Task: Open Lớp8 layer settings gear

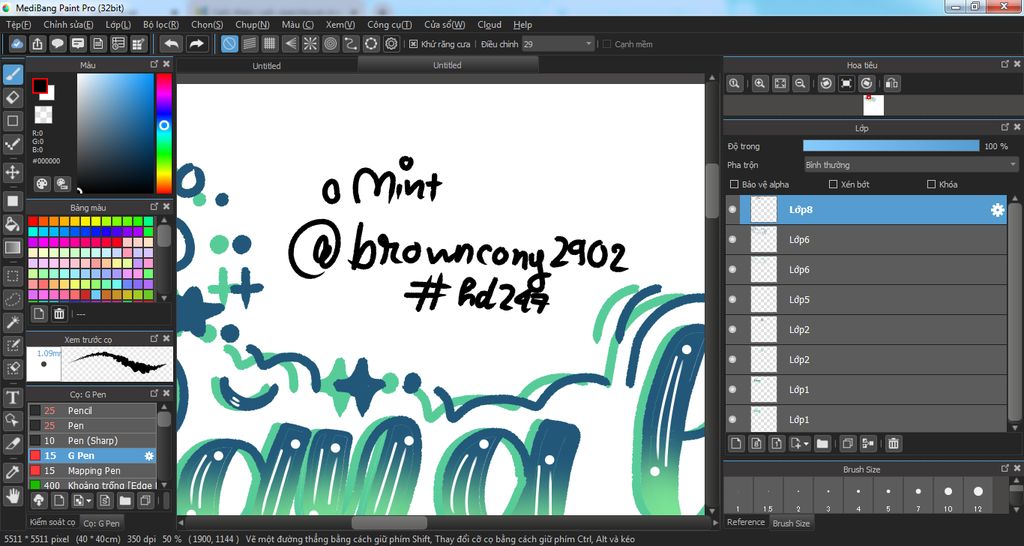Action: click(997, 210)
